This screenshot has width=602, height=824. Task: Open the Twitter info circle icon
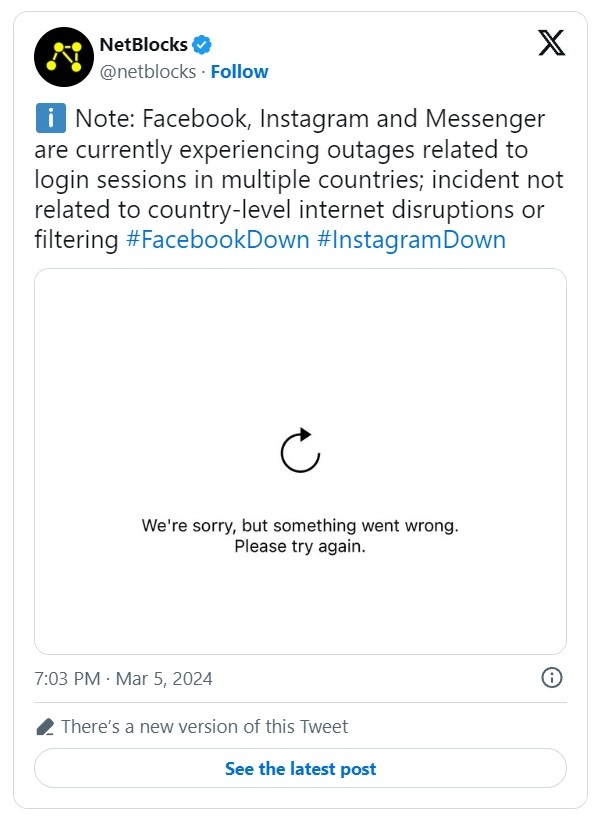551,678
